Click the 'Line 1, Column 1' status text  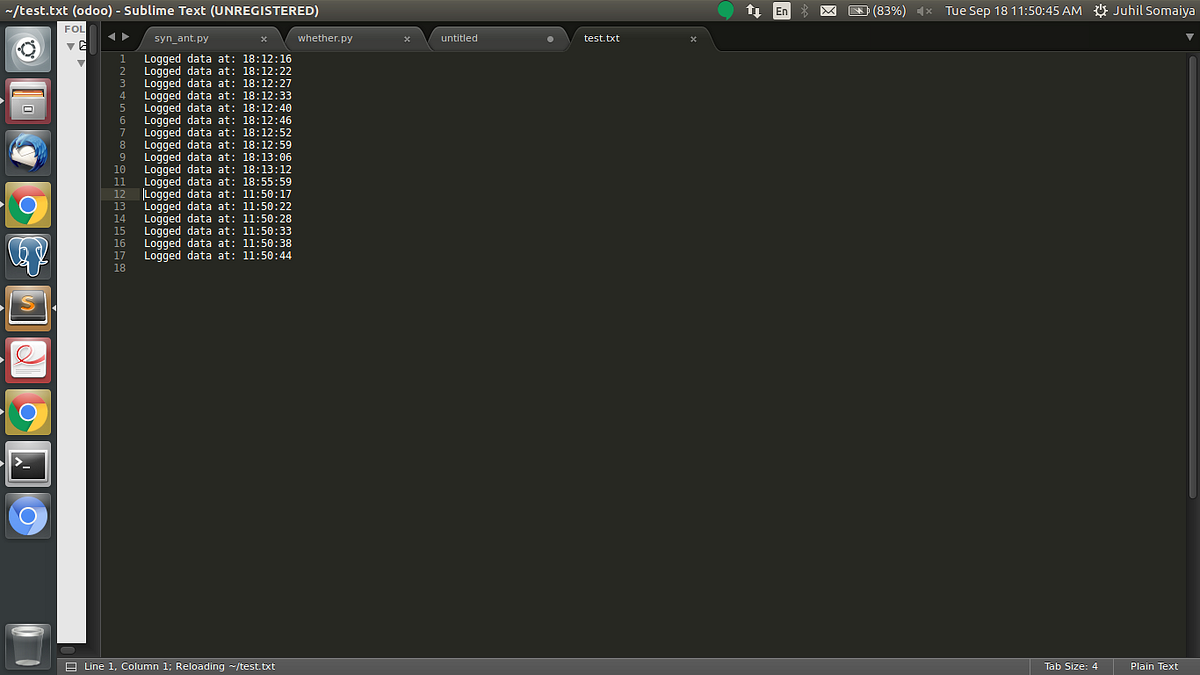(x=129, y=666)
